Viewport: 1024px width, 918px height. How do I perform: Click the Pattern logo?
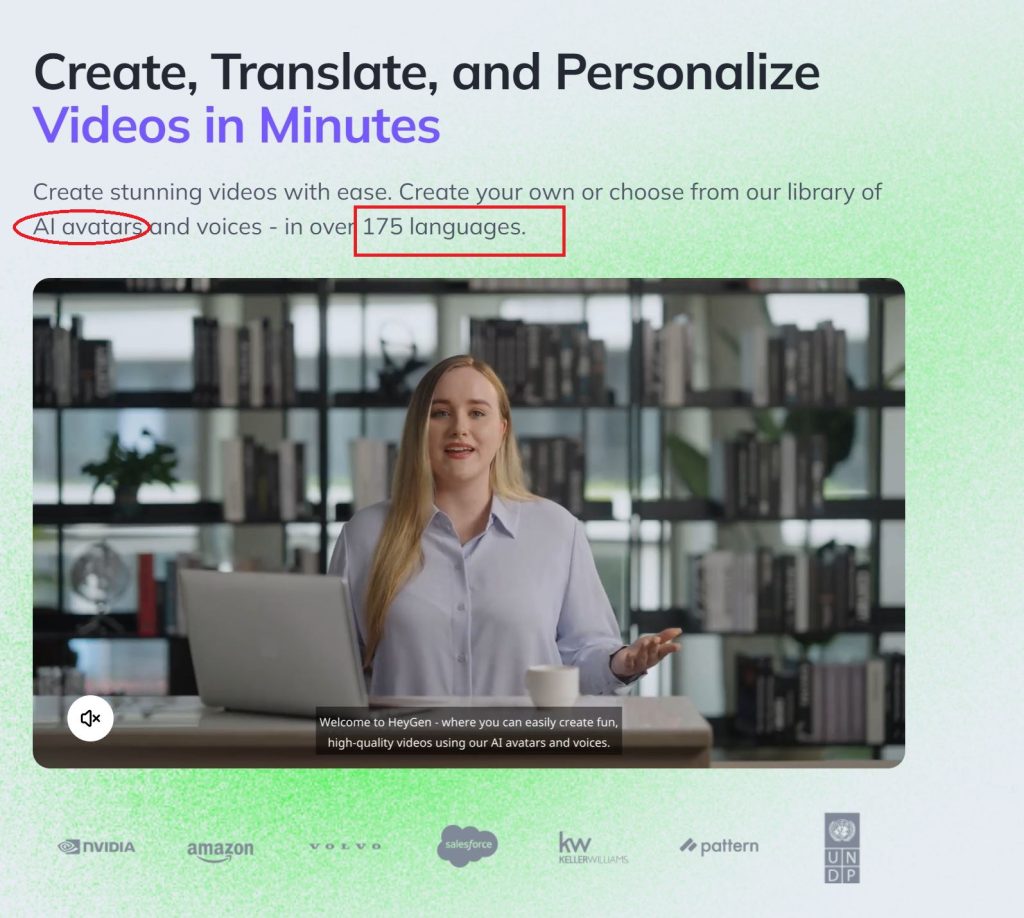(719, 846)
